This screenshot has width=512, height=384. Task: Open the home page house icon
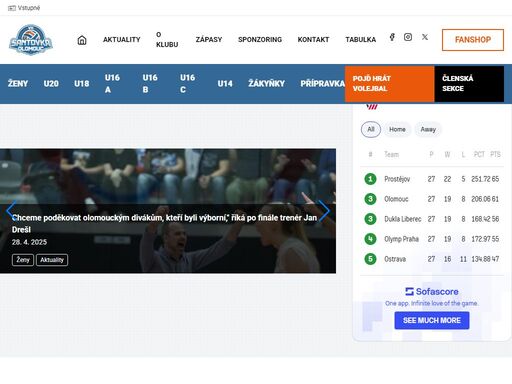pos(82,40)
